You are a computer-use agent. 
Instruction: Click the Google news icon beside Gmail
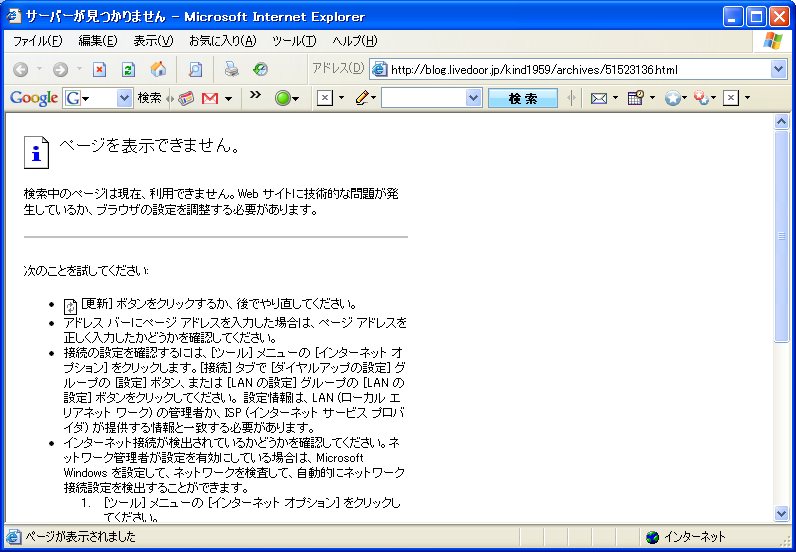point(186,98)
